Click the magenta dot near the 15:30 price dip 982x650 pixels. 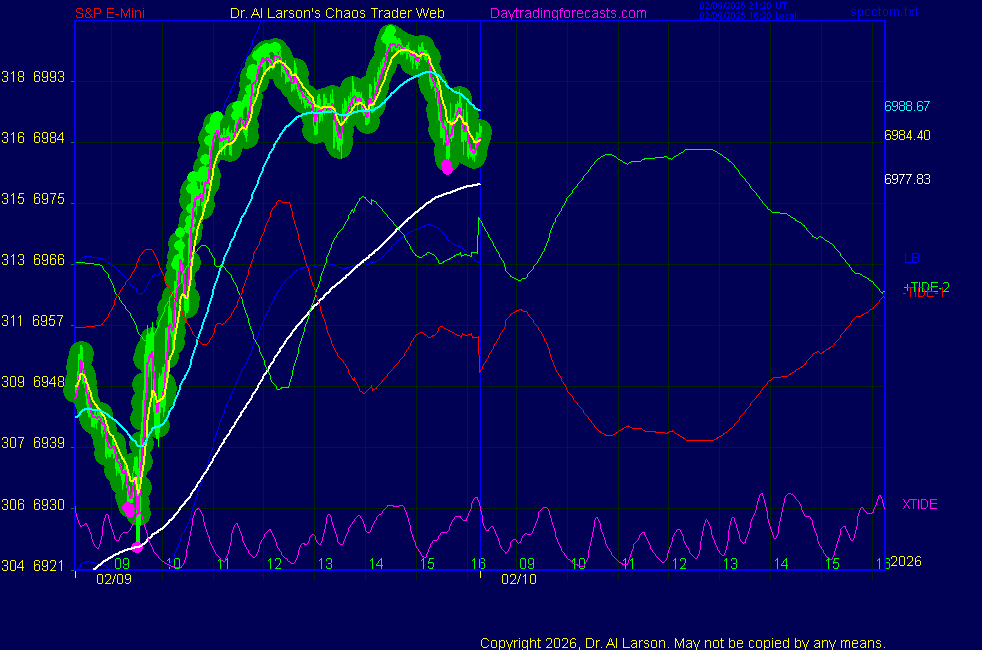click(x=446, y=167)
